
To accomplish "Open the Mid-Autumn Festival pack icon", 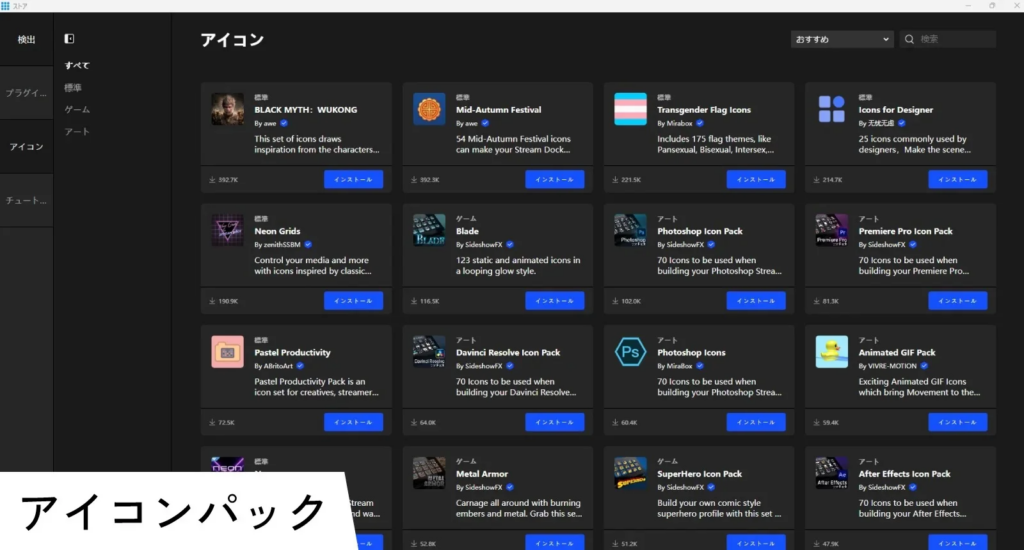I will point(429,109).
